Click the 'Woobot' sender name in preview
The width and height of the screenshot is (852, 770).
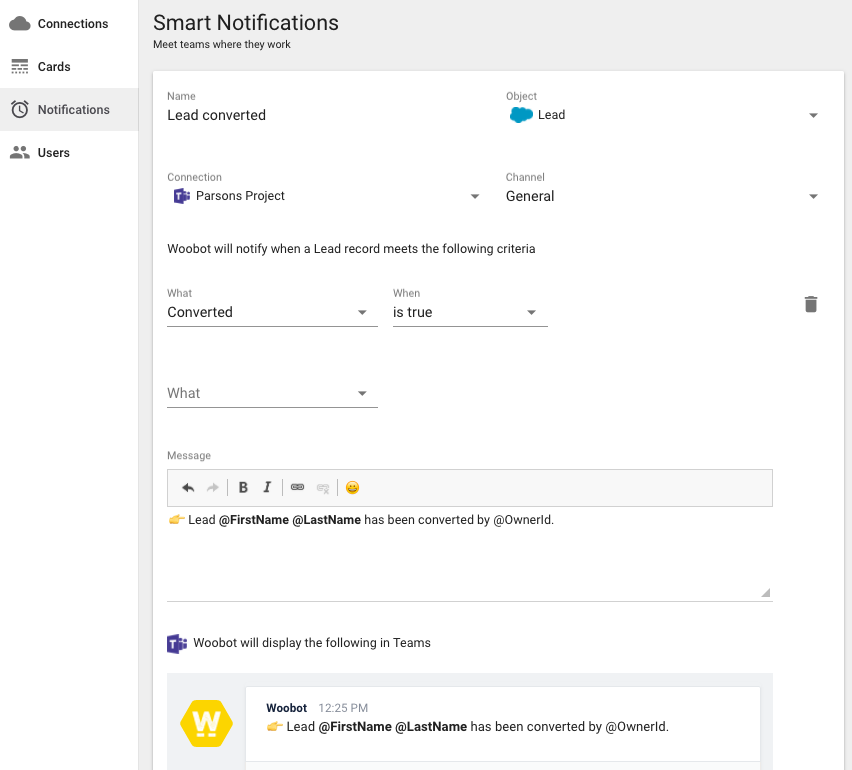[286, 708]
